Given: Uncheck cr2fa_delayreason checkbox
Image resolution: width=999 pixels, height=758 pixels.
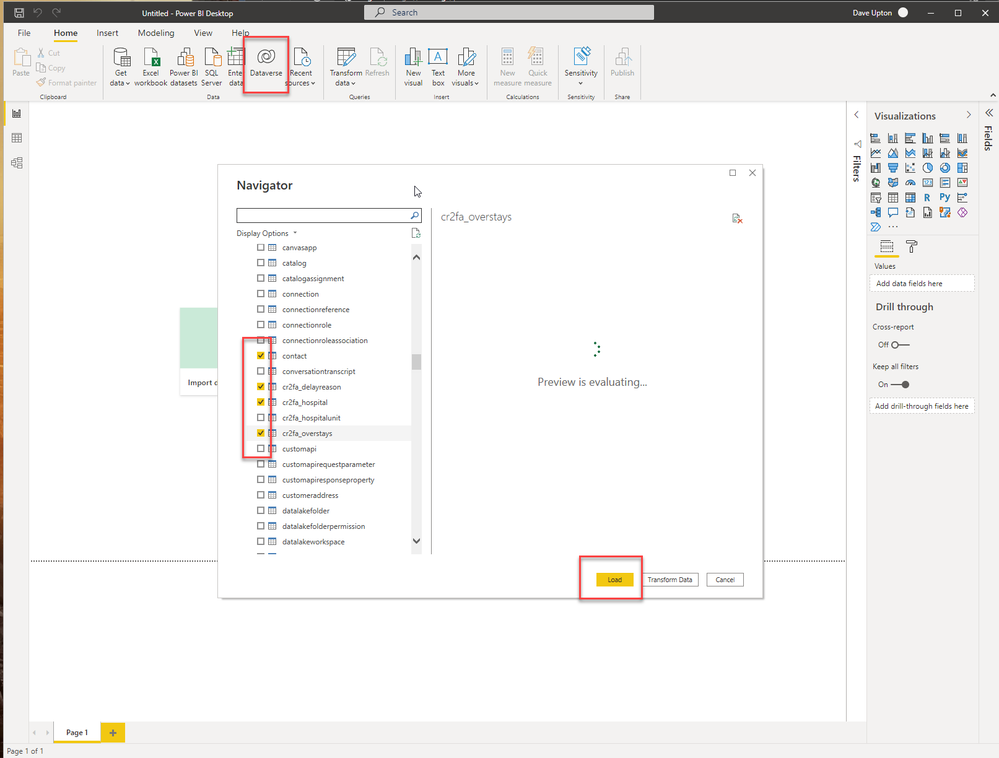Looking at the screenshot, I should point(261,387).
